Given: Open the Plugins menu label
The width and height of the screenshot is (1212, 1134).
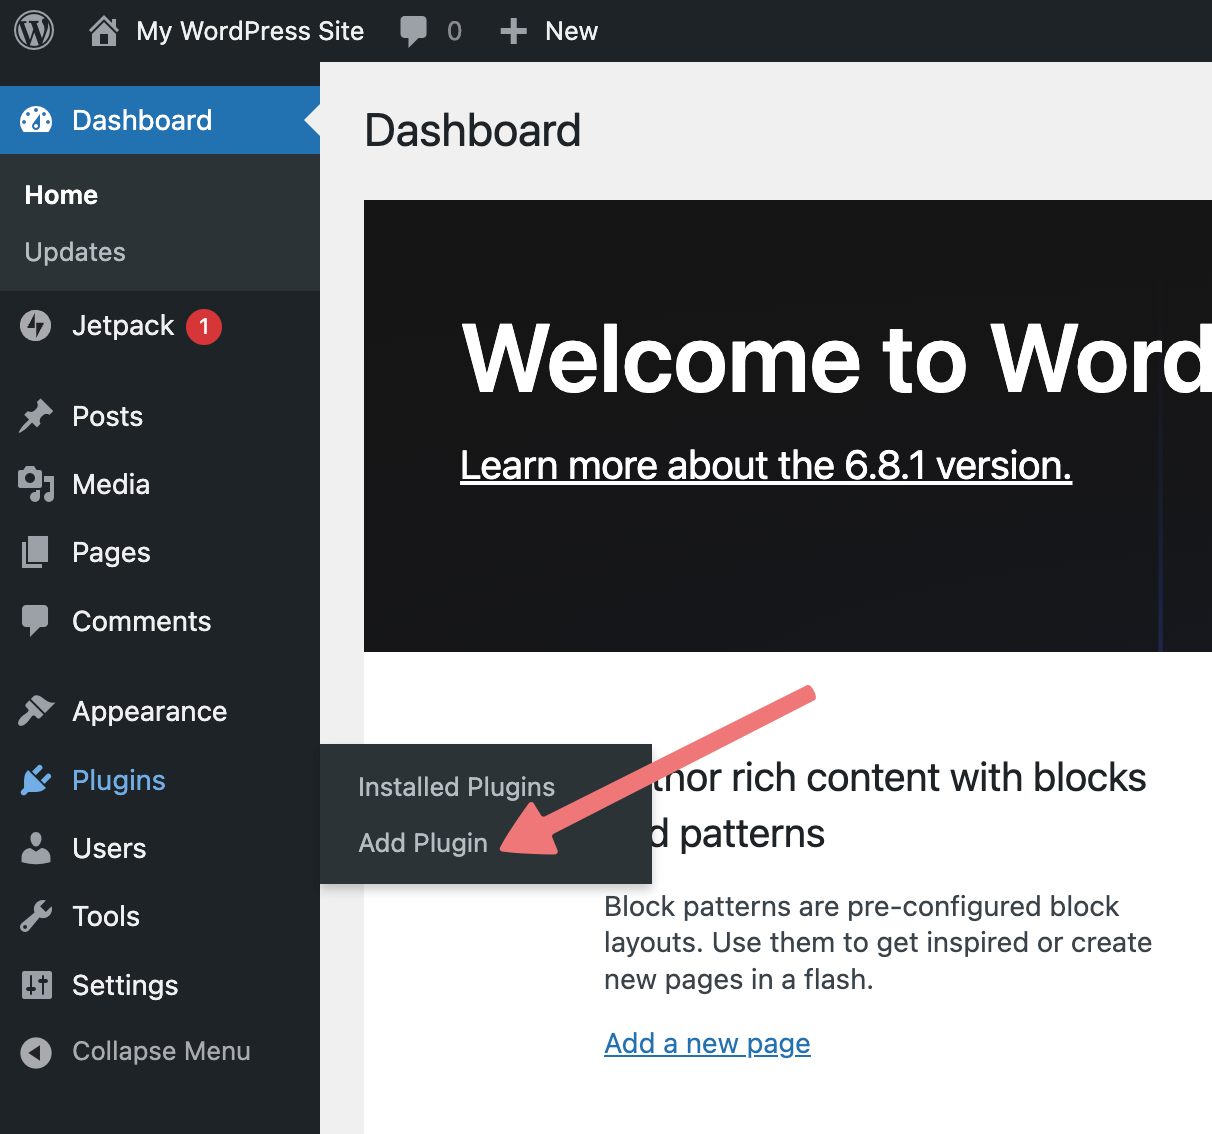Looking at the screenshot, I should [x=119, y=780].
